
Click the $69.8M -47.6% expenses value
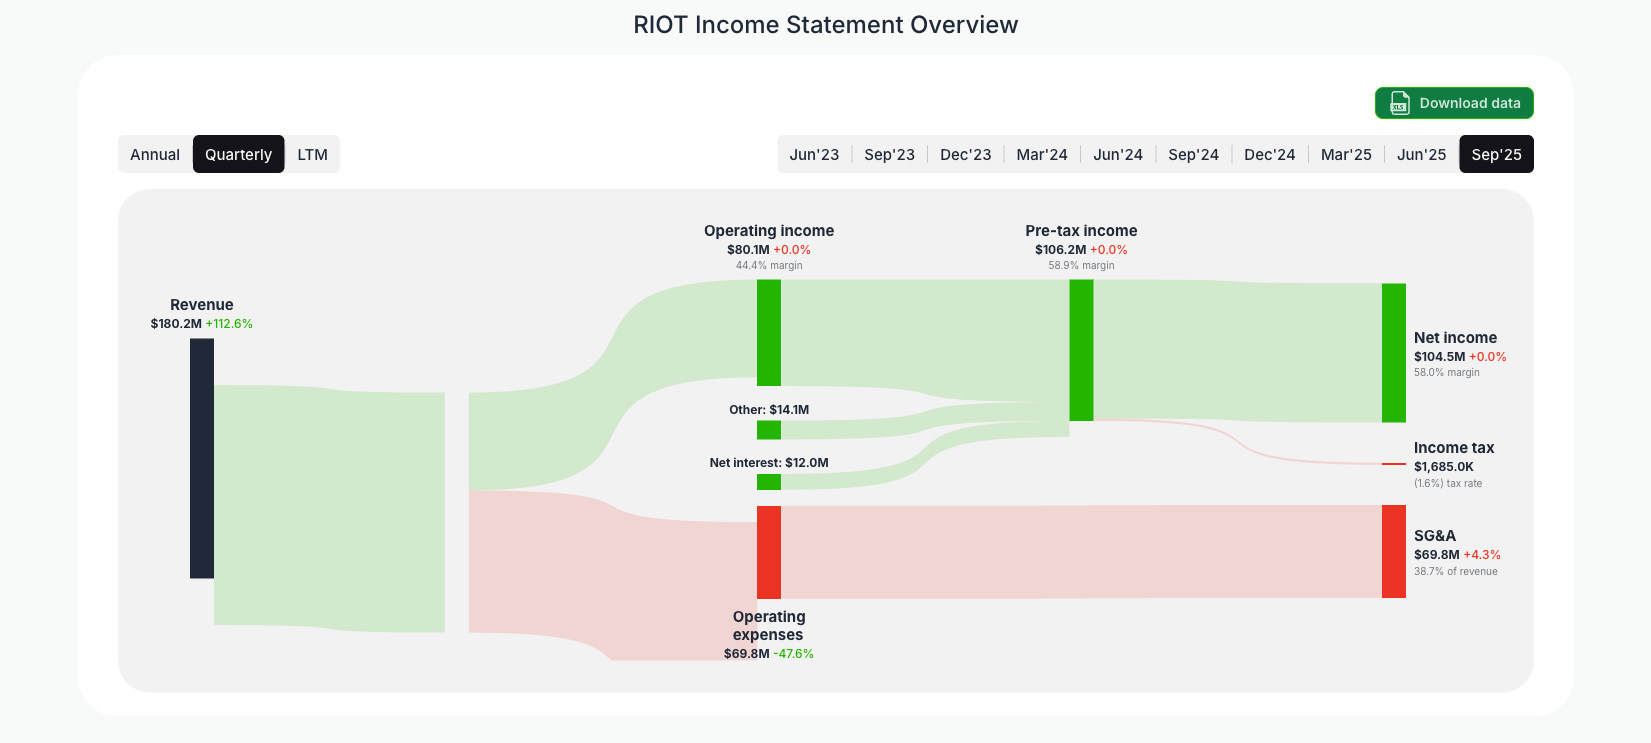click(x=769, y=654)
